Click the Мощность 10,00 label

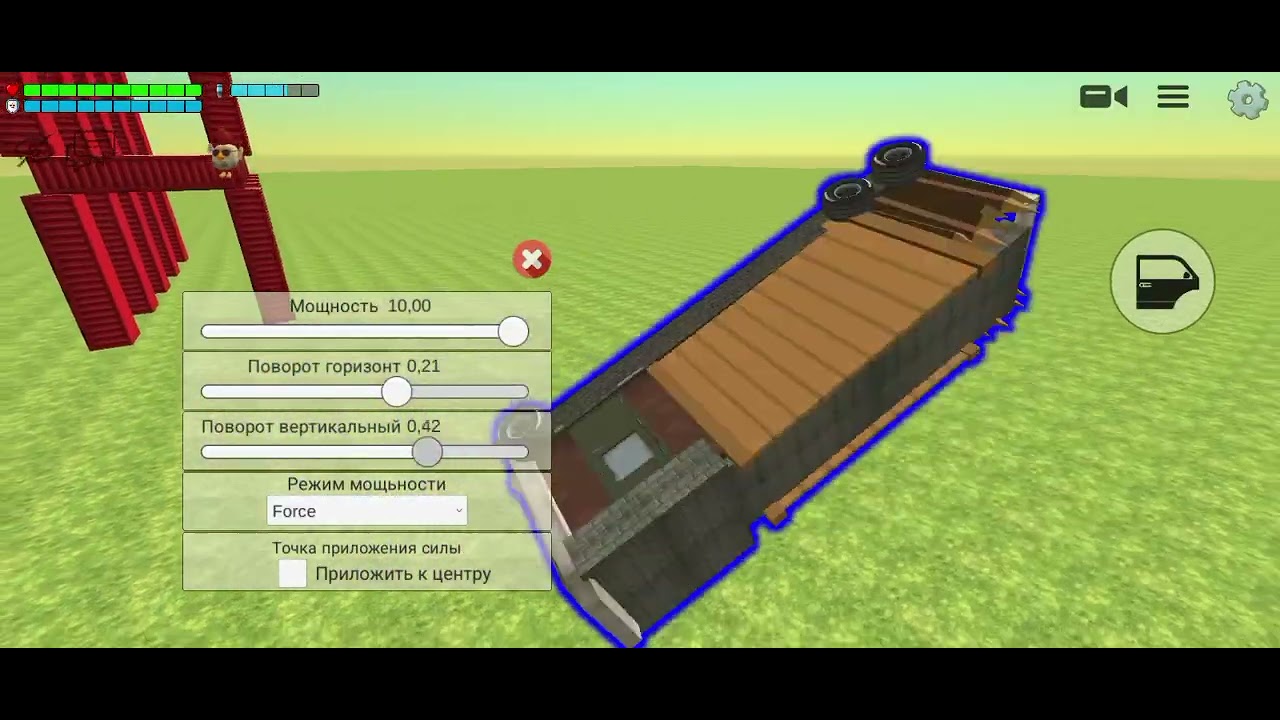[x=360, y=306]
